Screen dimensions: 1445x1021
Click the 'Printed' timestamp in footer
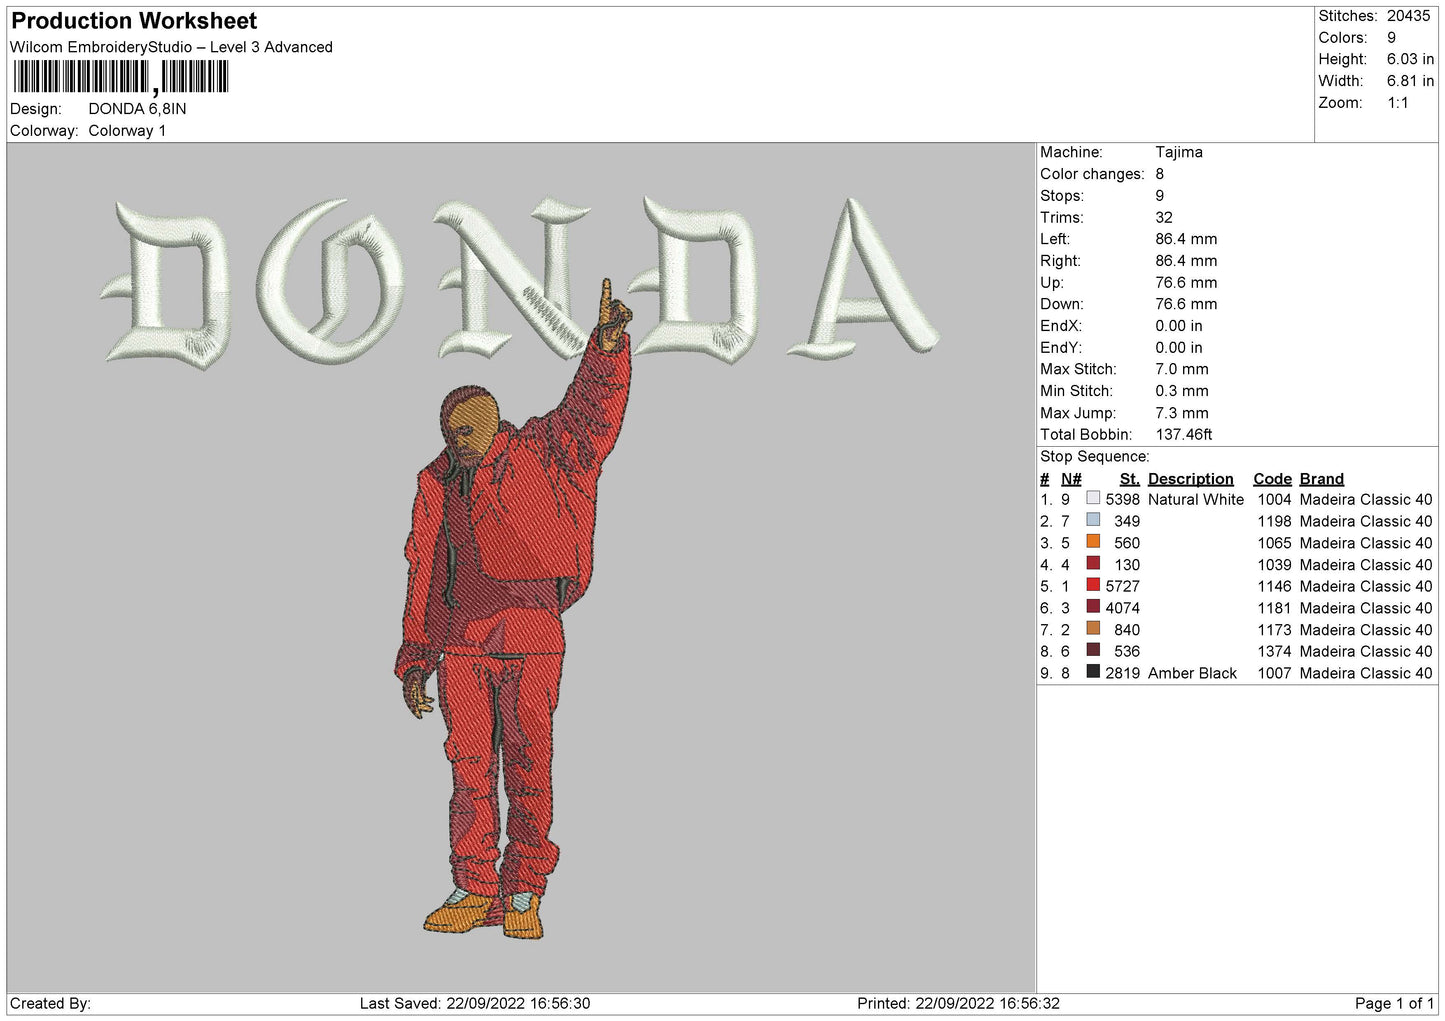pos(958,1003)
